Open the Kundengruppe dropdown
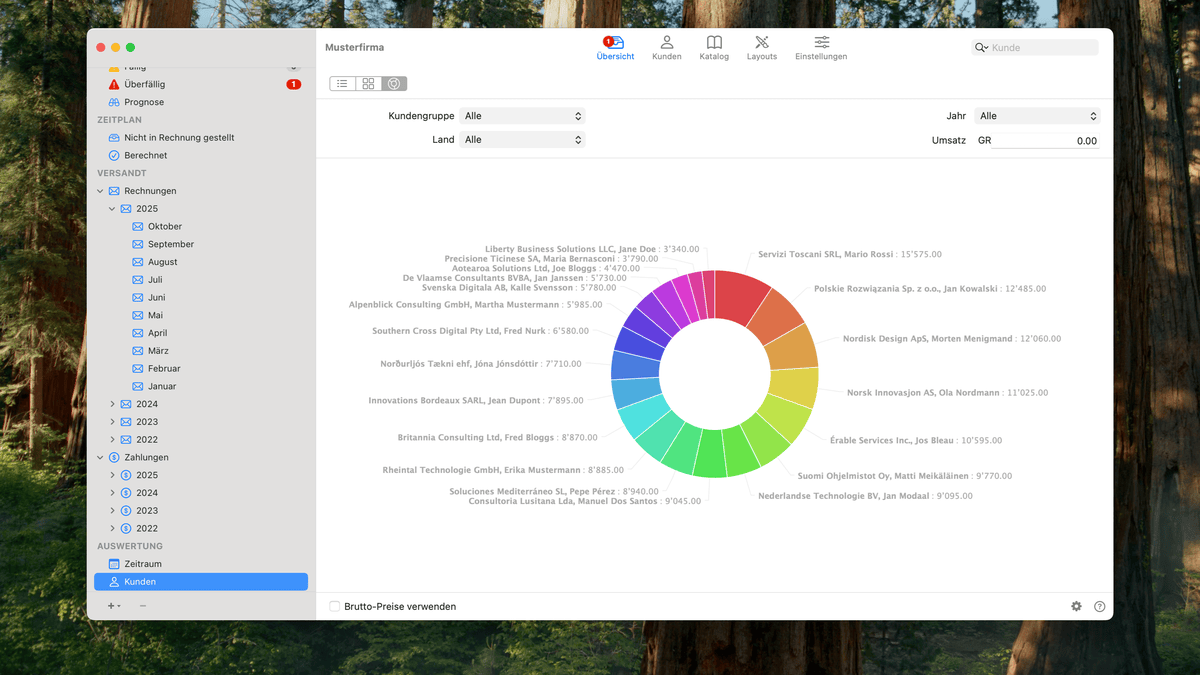The image size is (1200, 675). [522, 116]
